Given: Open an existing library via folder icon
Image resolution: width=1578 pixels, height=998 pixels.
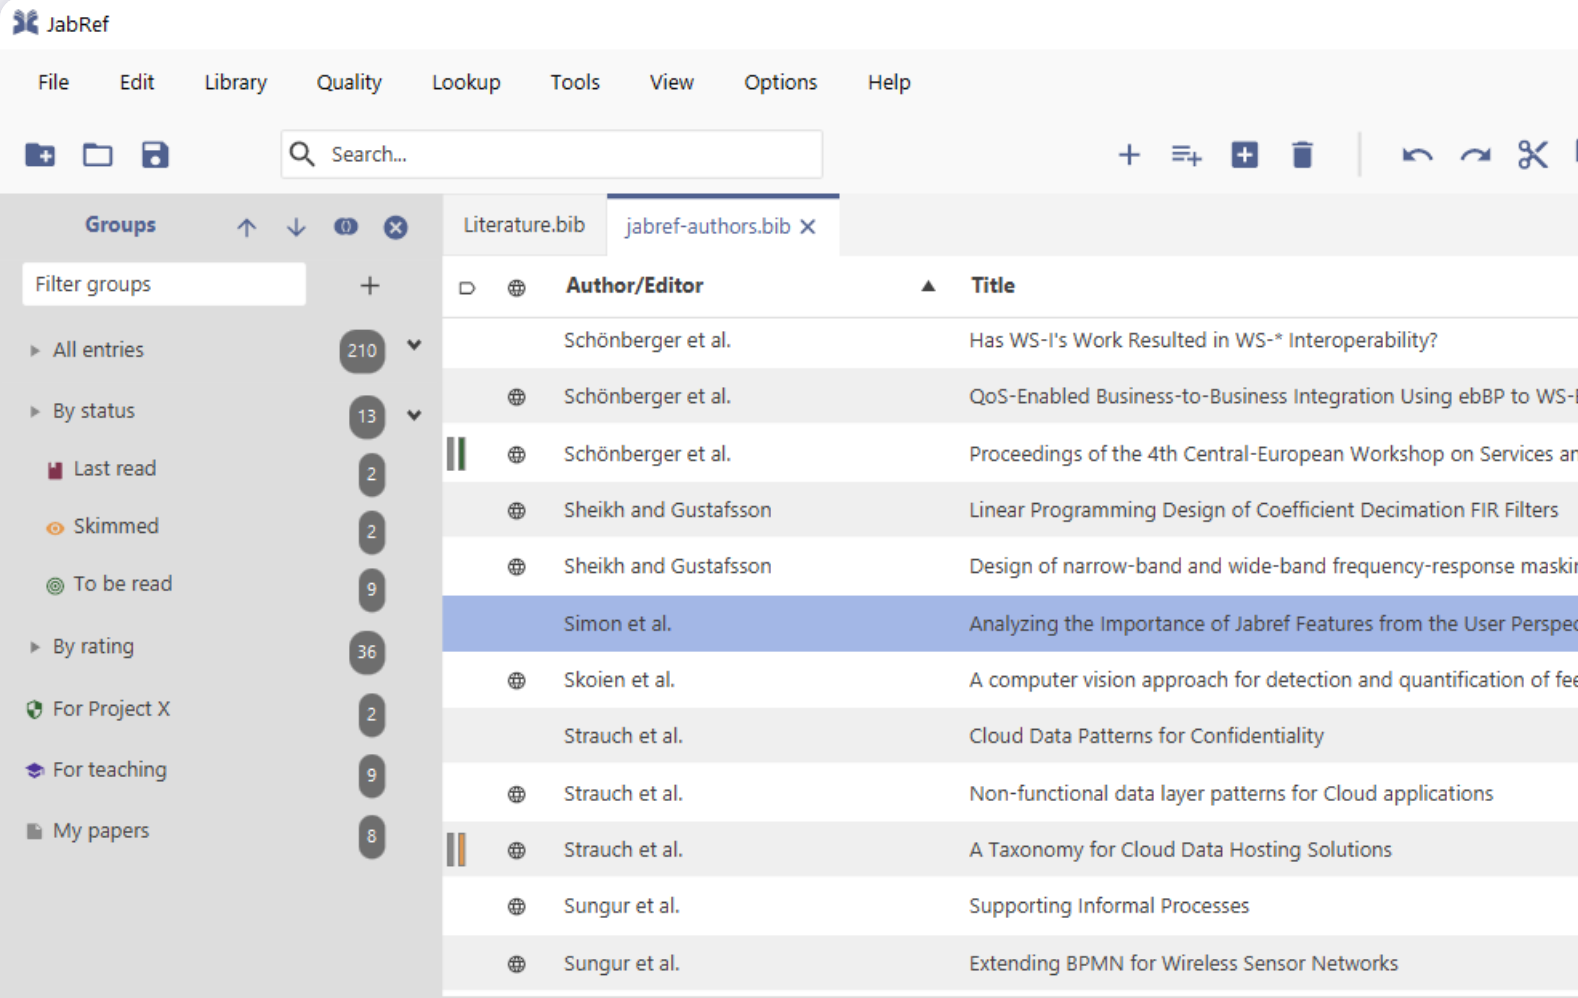Looking at the screenshot, I should click(97, 155).
